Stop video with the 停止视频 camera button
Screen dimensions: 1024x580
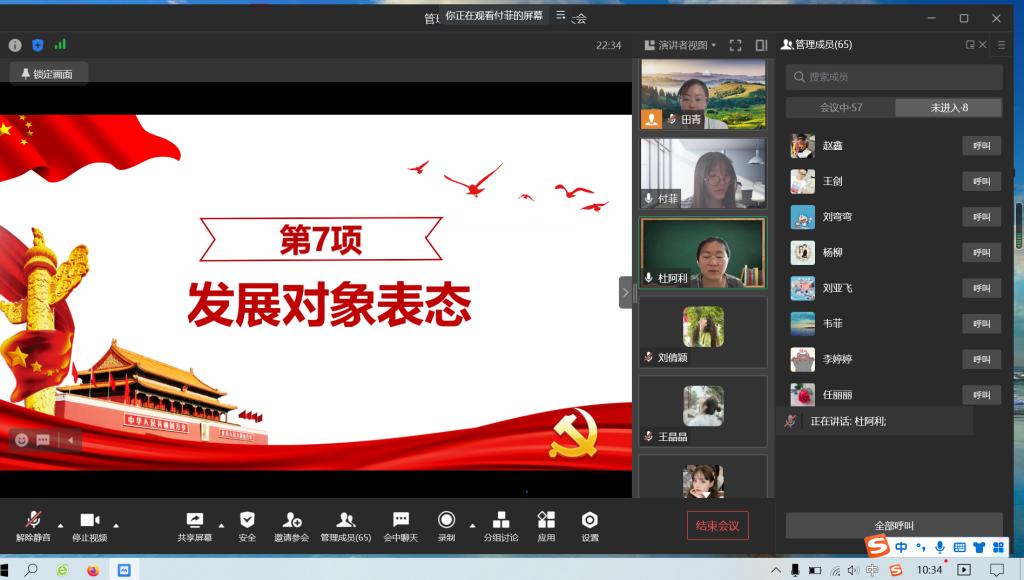pos(89,525)
